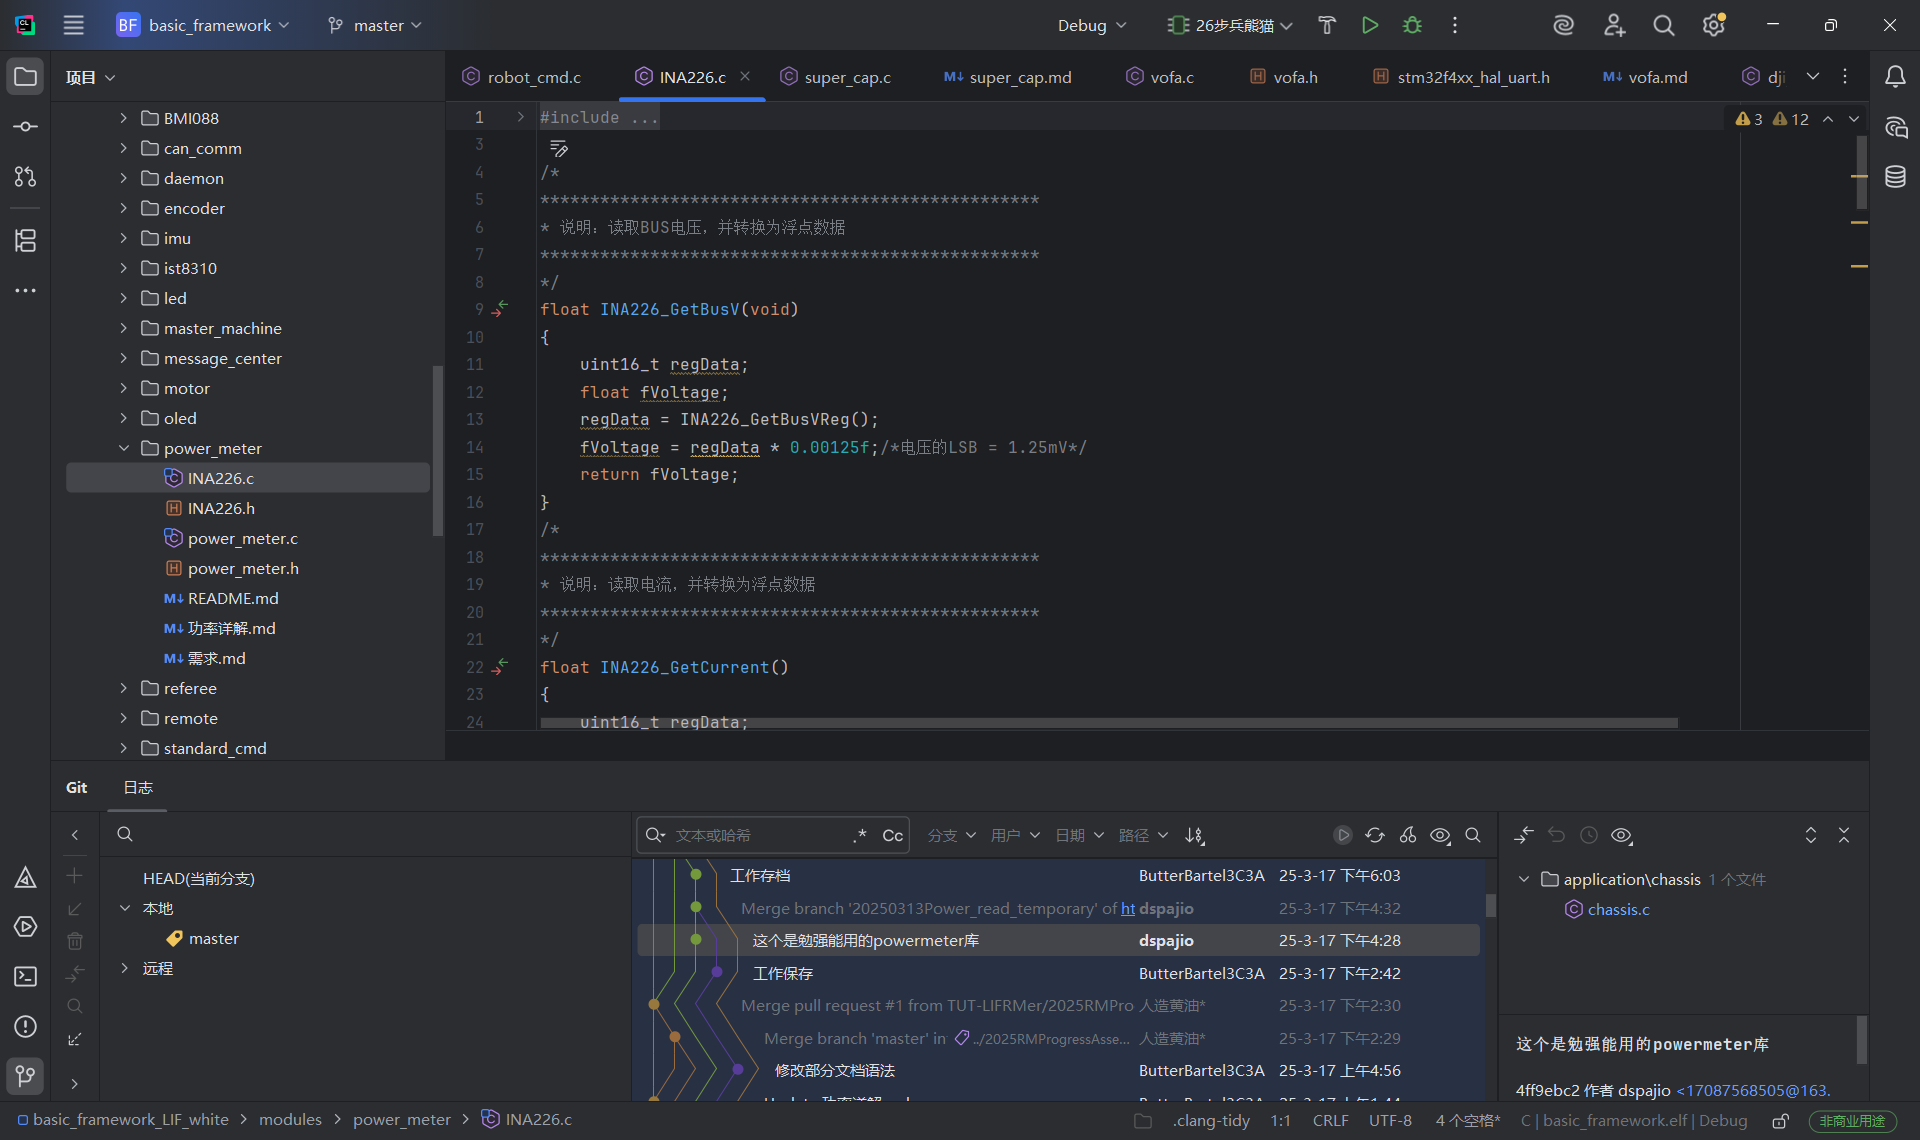Viewport: 1920px width, 1140px height.
Task: Run the current configuration
Action: [x=1370, y=25]
